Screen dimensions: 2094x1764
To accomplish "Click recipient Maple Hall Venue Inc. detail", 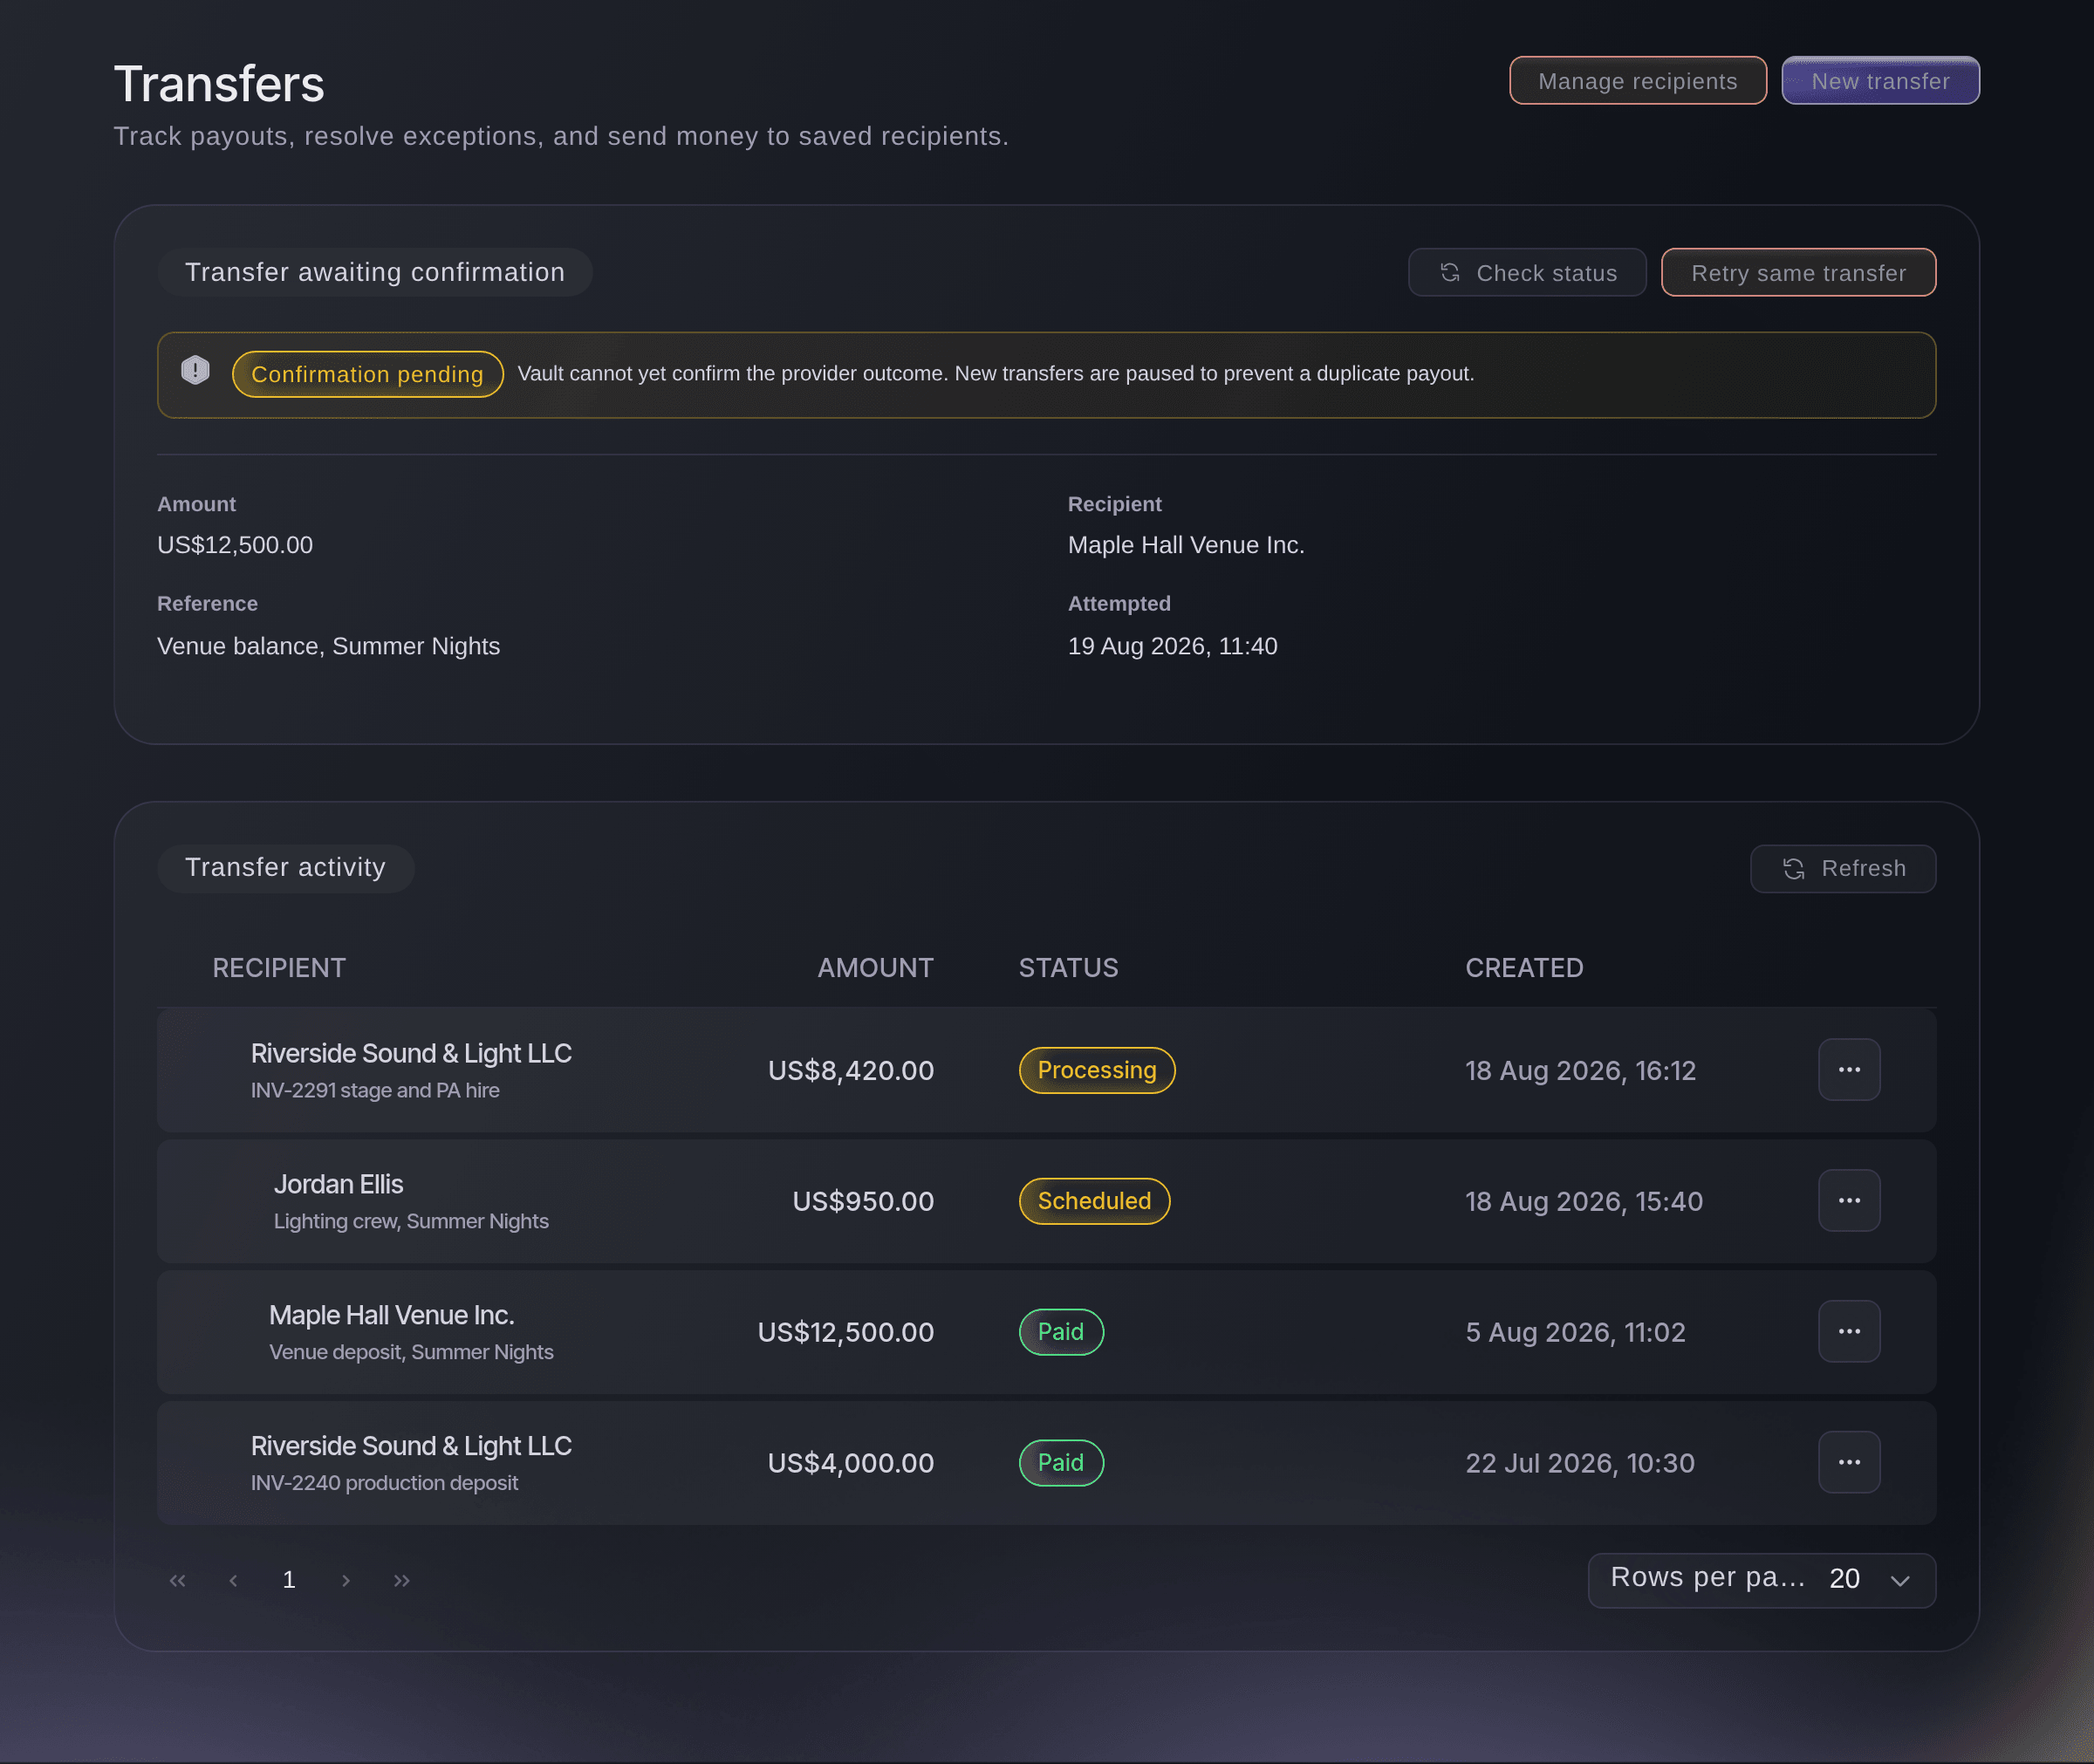I will pyautogui.click(x=1186, y=545).
